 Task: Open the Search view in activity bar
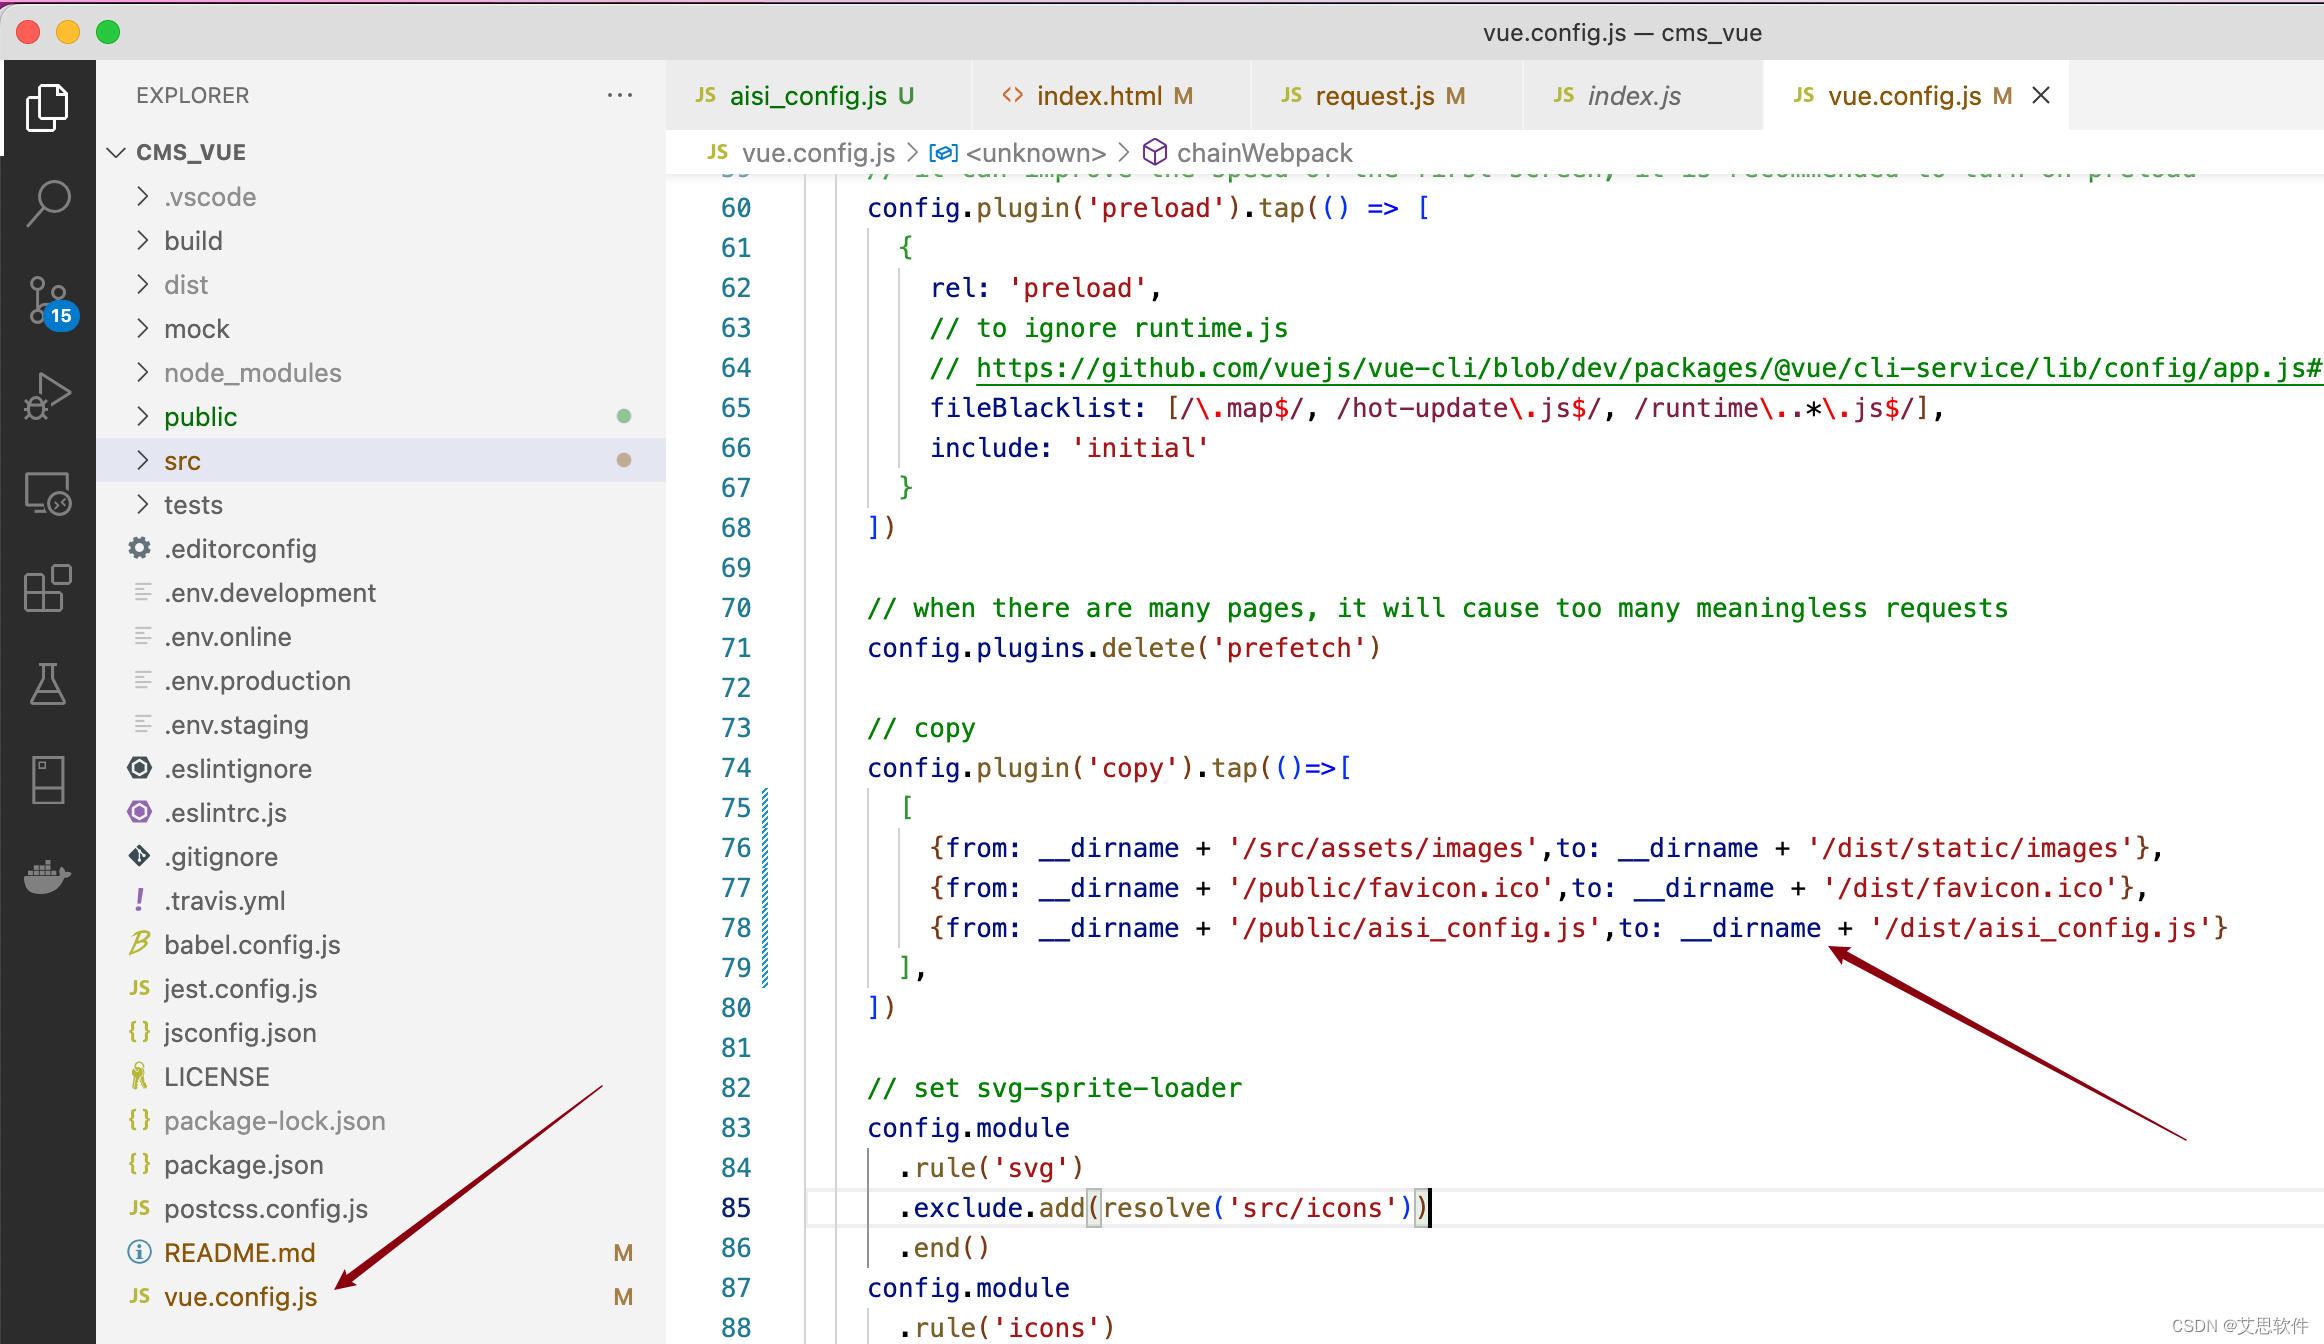point(47,203)
